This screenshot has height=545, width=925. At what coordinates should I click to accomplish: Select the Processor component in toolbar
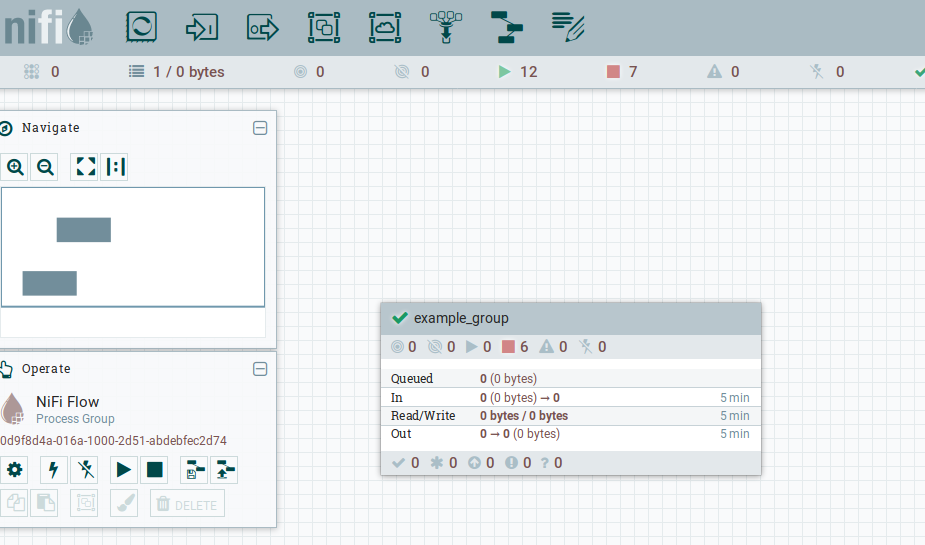tap(141, 27)
